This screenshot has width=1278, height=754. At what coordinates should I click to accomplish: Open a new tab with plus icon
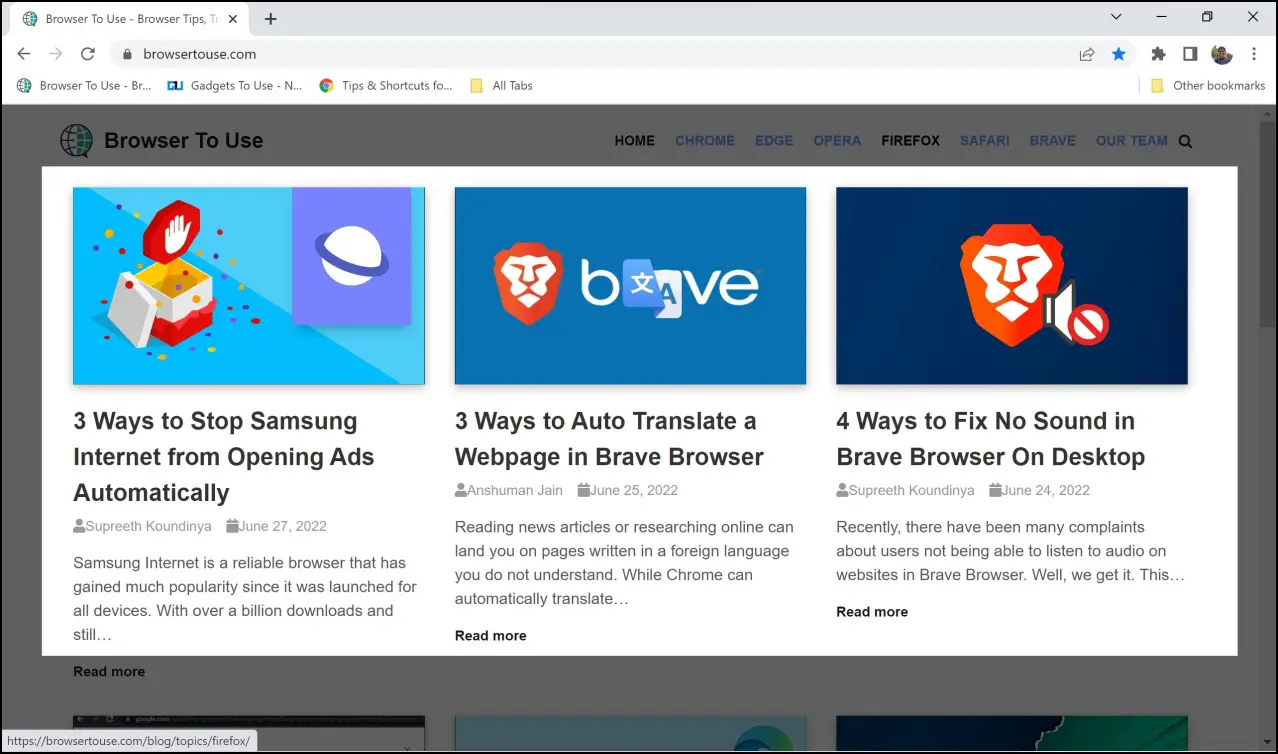pyautogui.click(x=271, y=19)
